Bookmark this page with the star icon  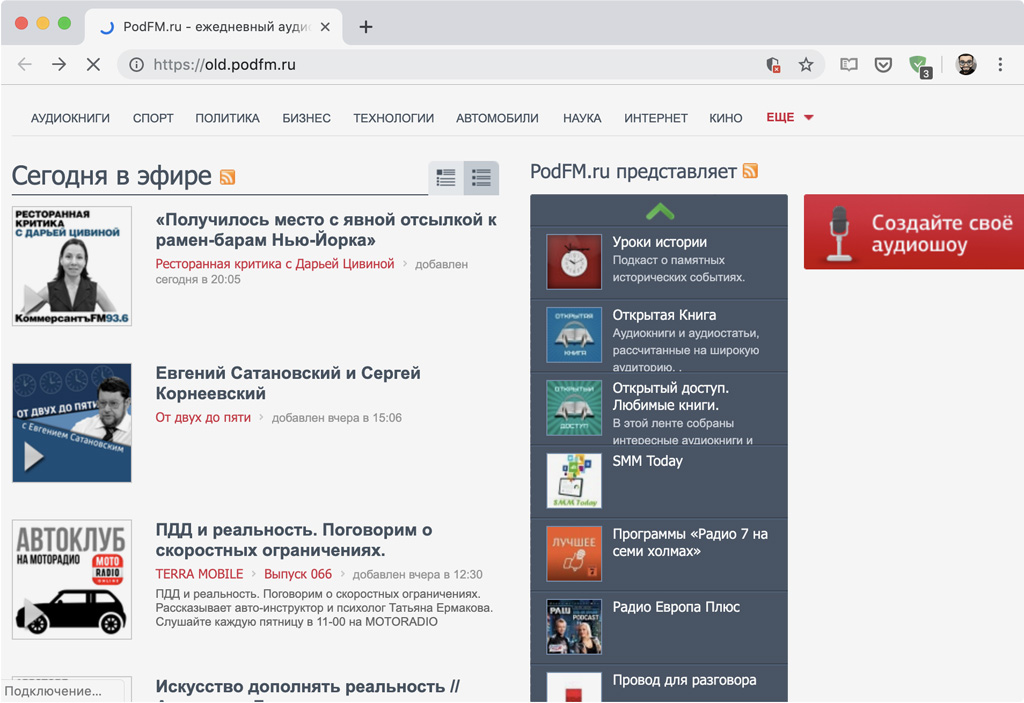pos(806,65)
